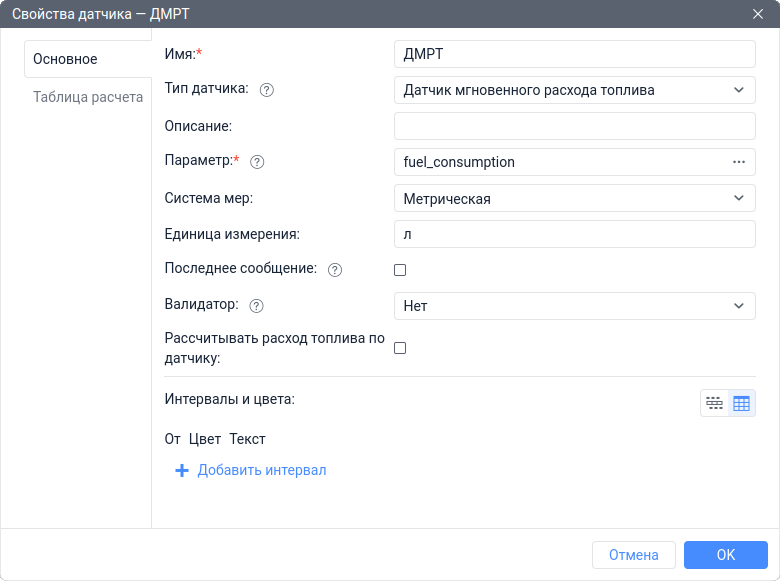This screenshot has height=581, width=780.
Task: Click the help icon next to Тип датчика
Action: tap(267, 89)
